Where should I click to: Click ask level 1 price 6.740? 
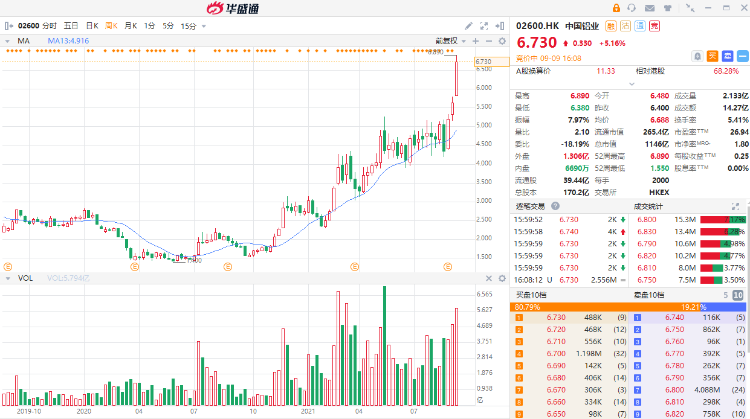(674, 317)
